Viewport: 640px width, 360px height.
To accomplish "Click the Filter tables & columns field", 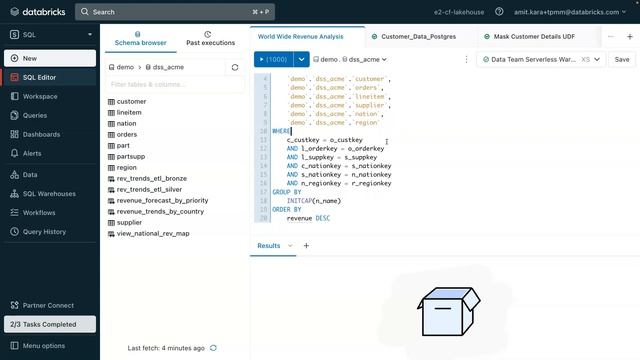I will click(176, 84).
